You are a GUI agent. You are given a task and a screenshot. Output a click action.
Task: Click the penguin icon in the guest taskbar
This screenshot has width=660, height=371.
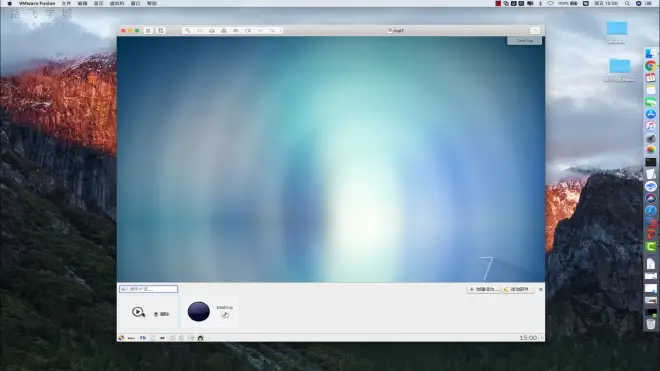tap(200, 338)
